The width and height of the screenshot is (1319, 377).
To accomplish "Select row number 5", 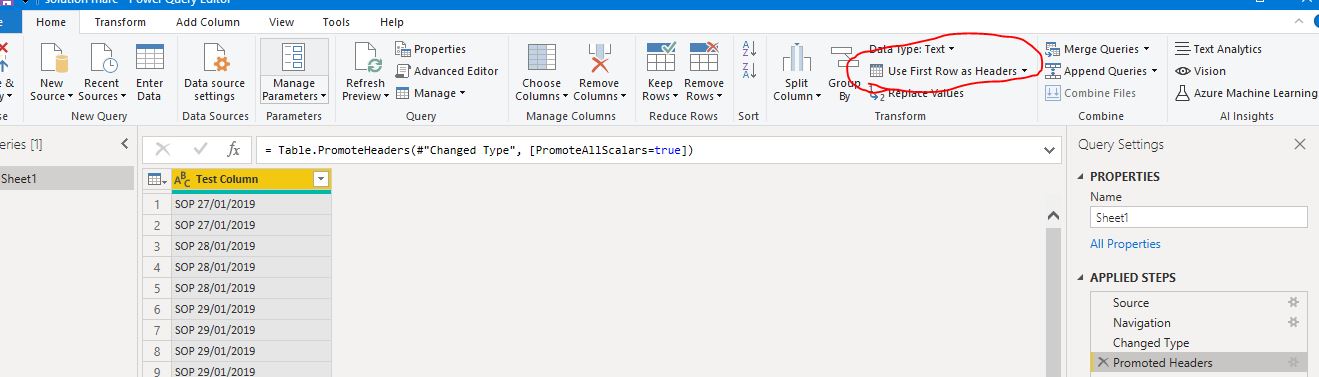I will coord(157,288).
